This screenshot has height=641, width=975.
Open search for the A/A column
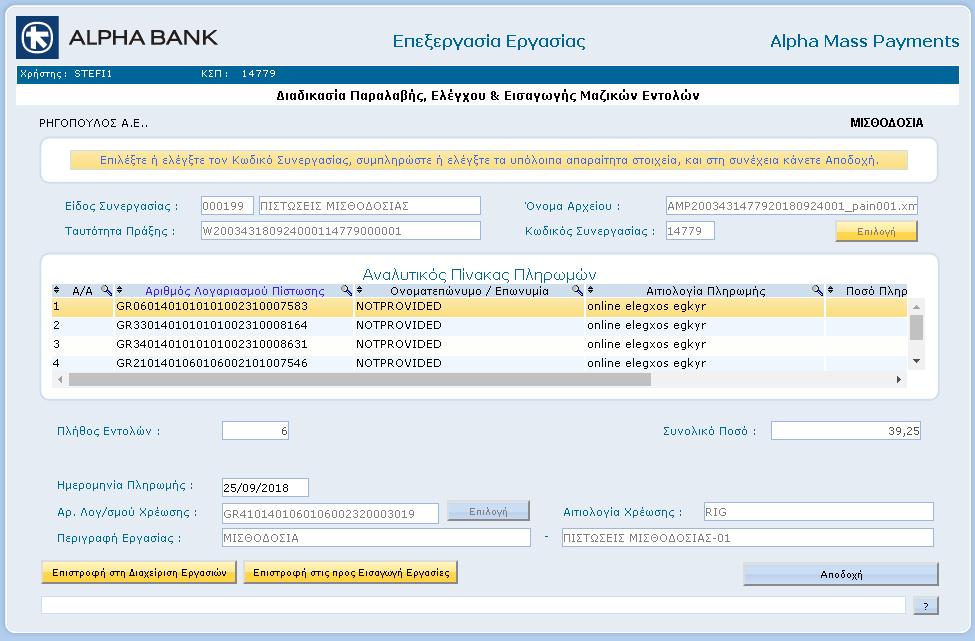(x=106, y=290)
